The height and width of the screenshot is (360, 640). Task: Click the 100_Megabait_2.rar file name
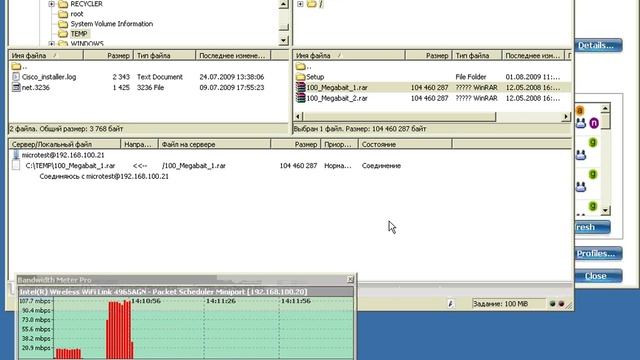coord(337,98)
